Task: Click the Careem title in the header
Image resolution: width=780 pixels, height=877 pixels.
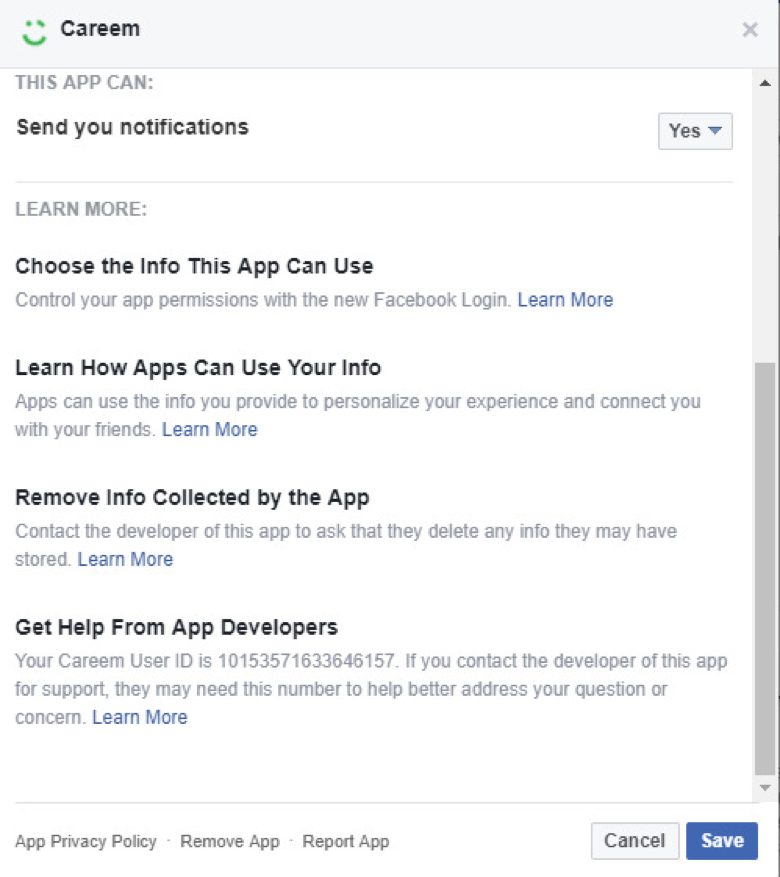Action: tap(100, 29)
